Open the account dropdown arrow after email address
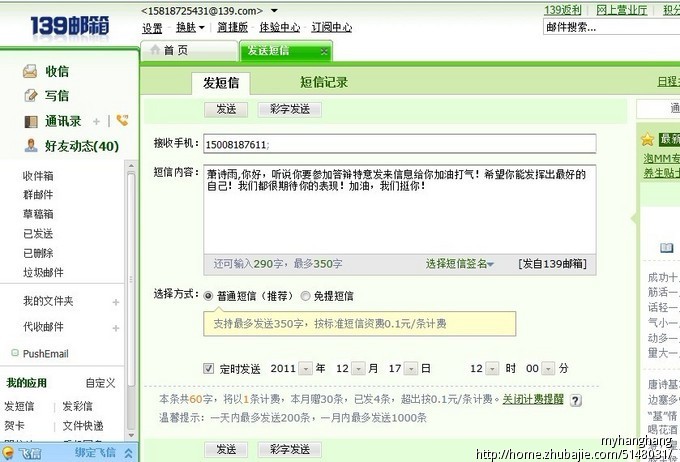Viewport: 680px width, 462px height. (x=274, y=10)
